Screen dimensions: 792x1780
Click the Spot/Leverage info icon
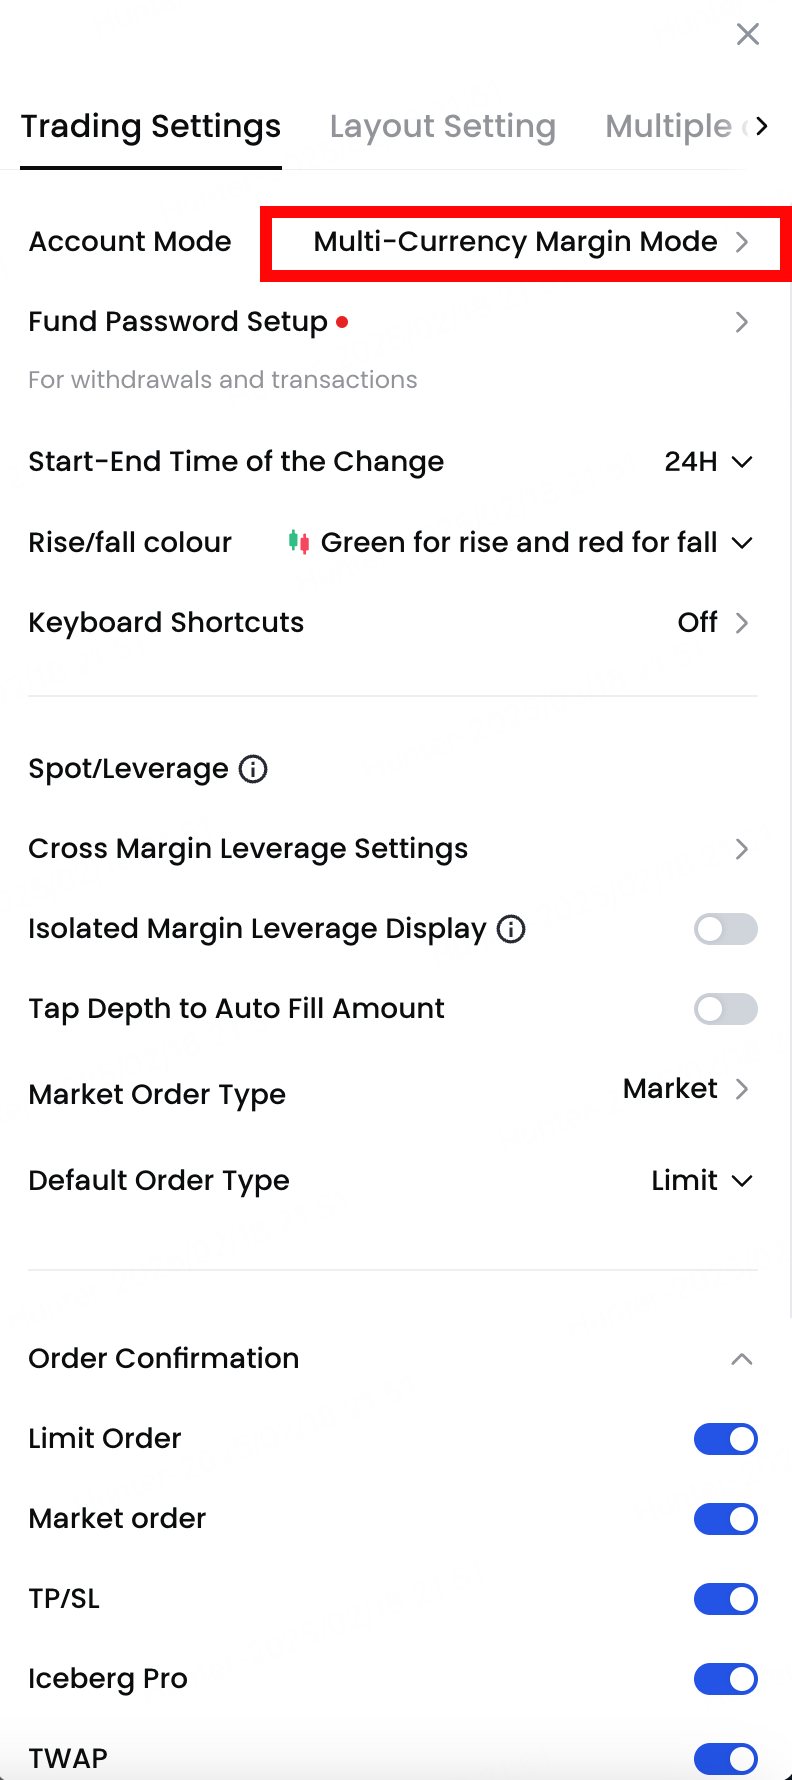click(x=253, y=769)
